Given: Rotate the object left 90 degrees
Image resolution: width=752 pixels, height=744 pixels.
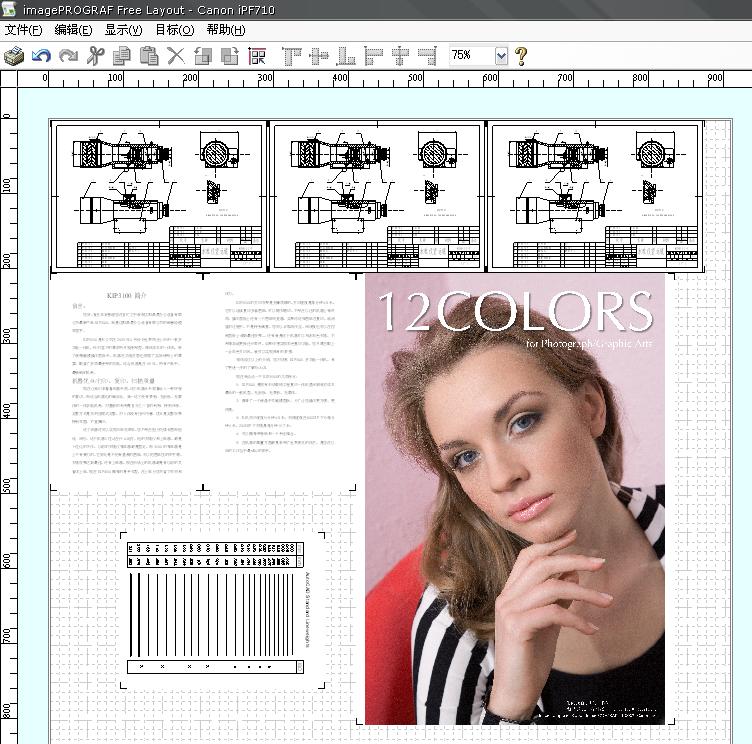Looking at the screenshot, I should (203, 56).
